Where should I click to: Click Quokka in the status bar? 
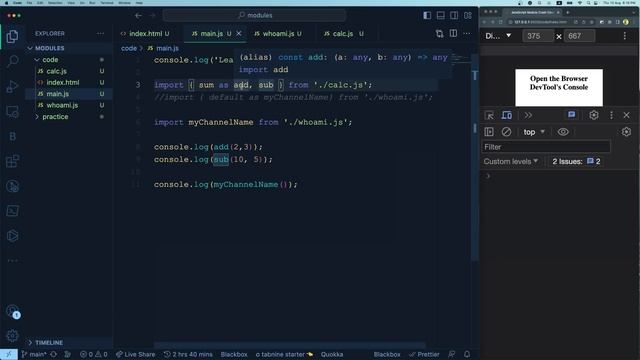(332, 354)
